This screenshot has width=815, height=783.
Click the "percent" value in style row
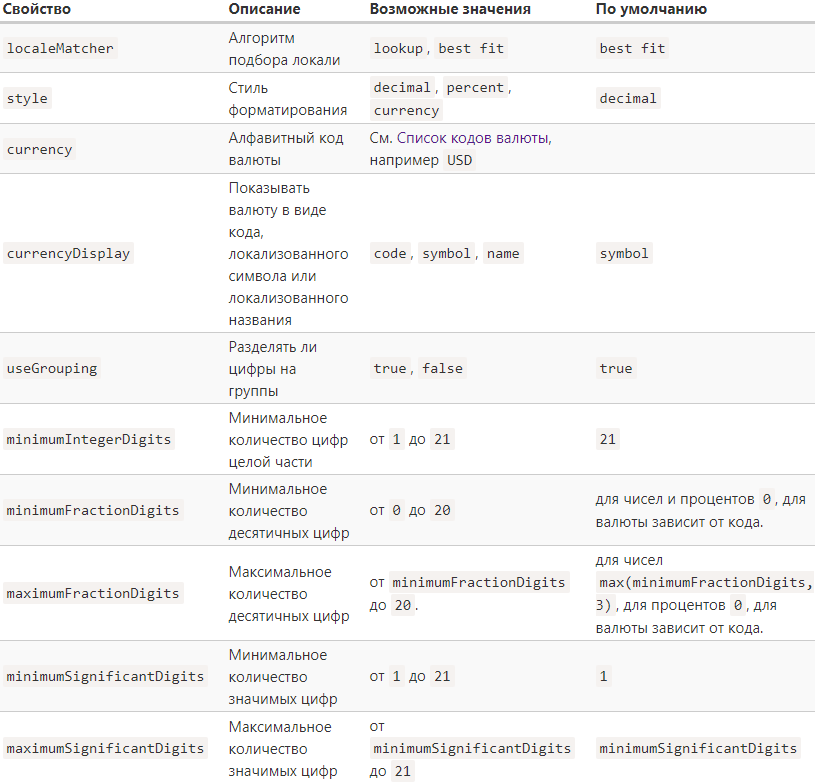pyautogui.click(x=475, y=87)
